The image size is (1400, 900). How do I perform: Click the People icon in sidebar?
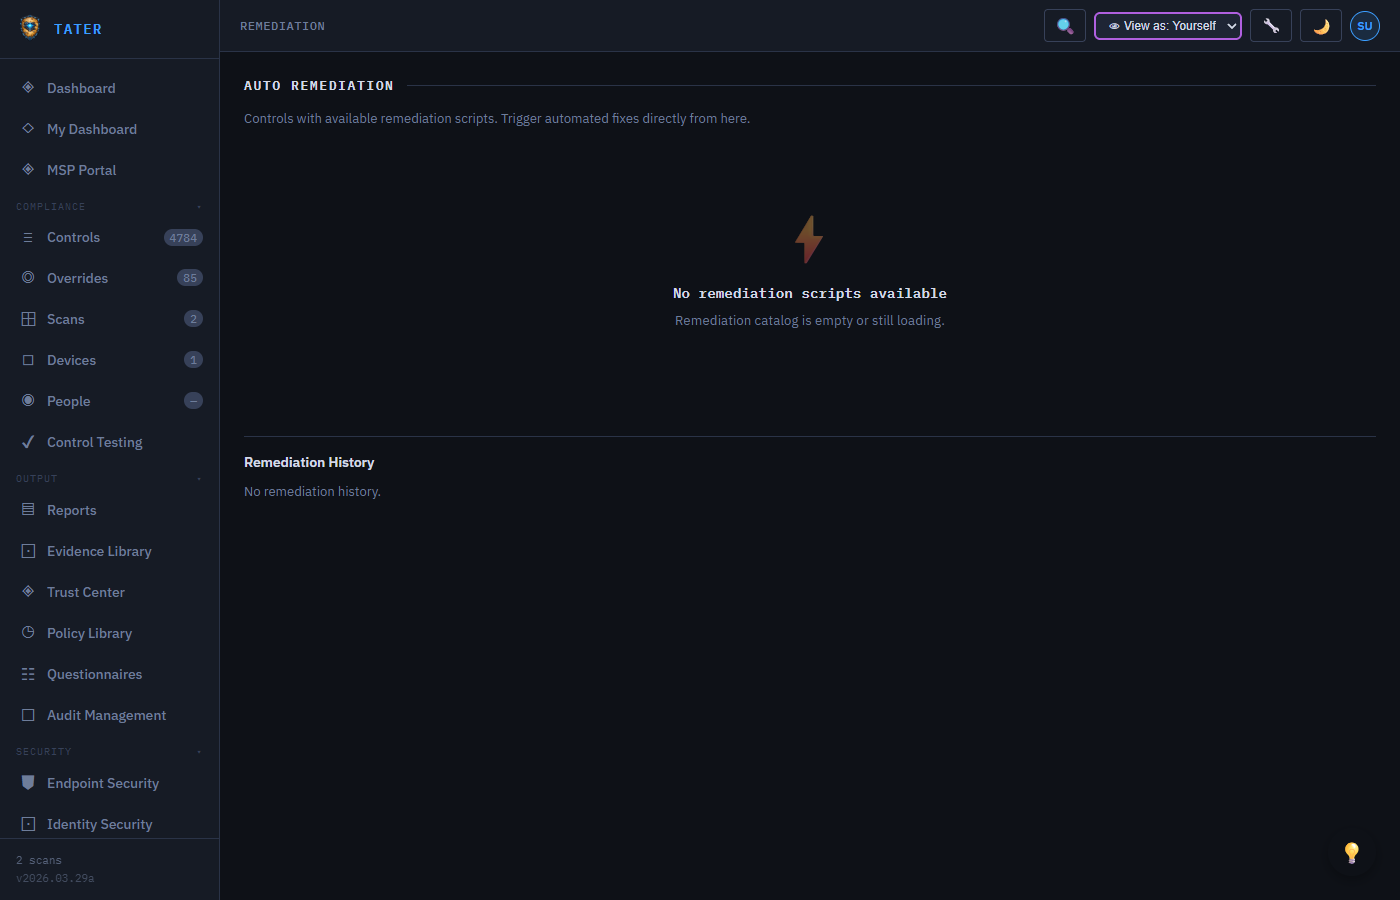coord(28,400)
